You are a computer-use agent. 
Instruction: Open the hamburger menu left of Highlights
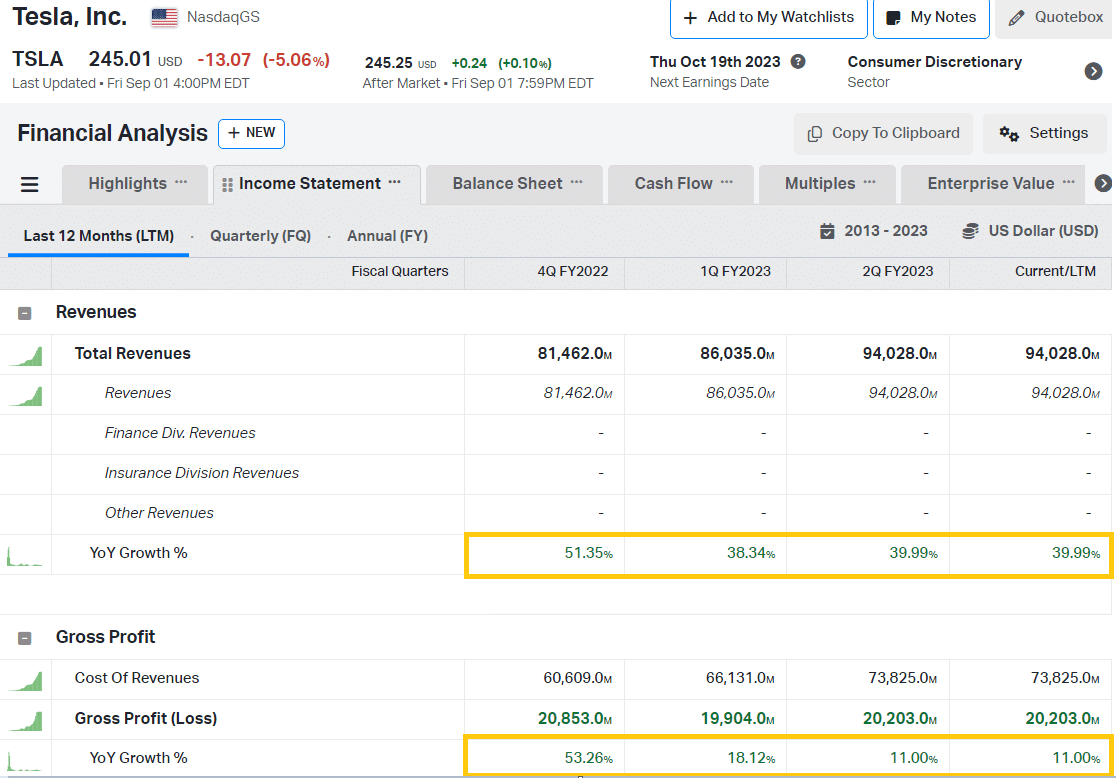(x=29, y=184)
